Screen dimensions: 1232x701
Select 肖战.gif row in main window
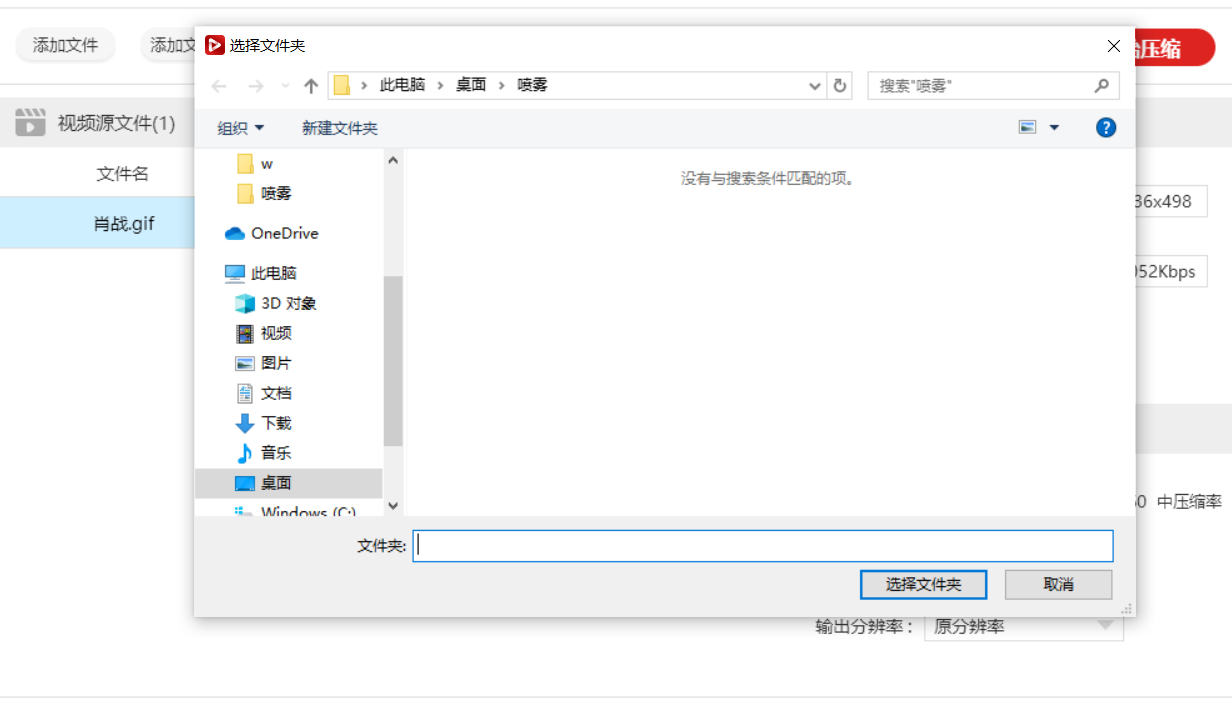pos(98,223)
